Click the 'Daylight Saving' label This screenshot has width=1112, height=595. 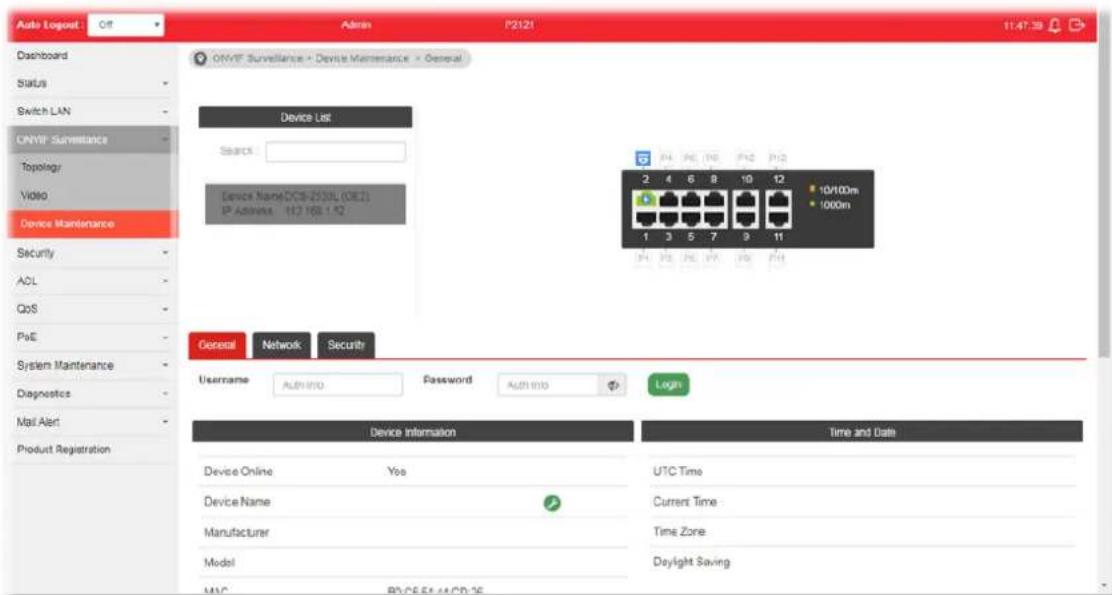click(x=691, y=562)
